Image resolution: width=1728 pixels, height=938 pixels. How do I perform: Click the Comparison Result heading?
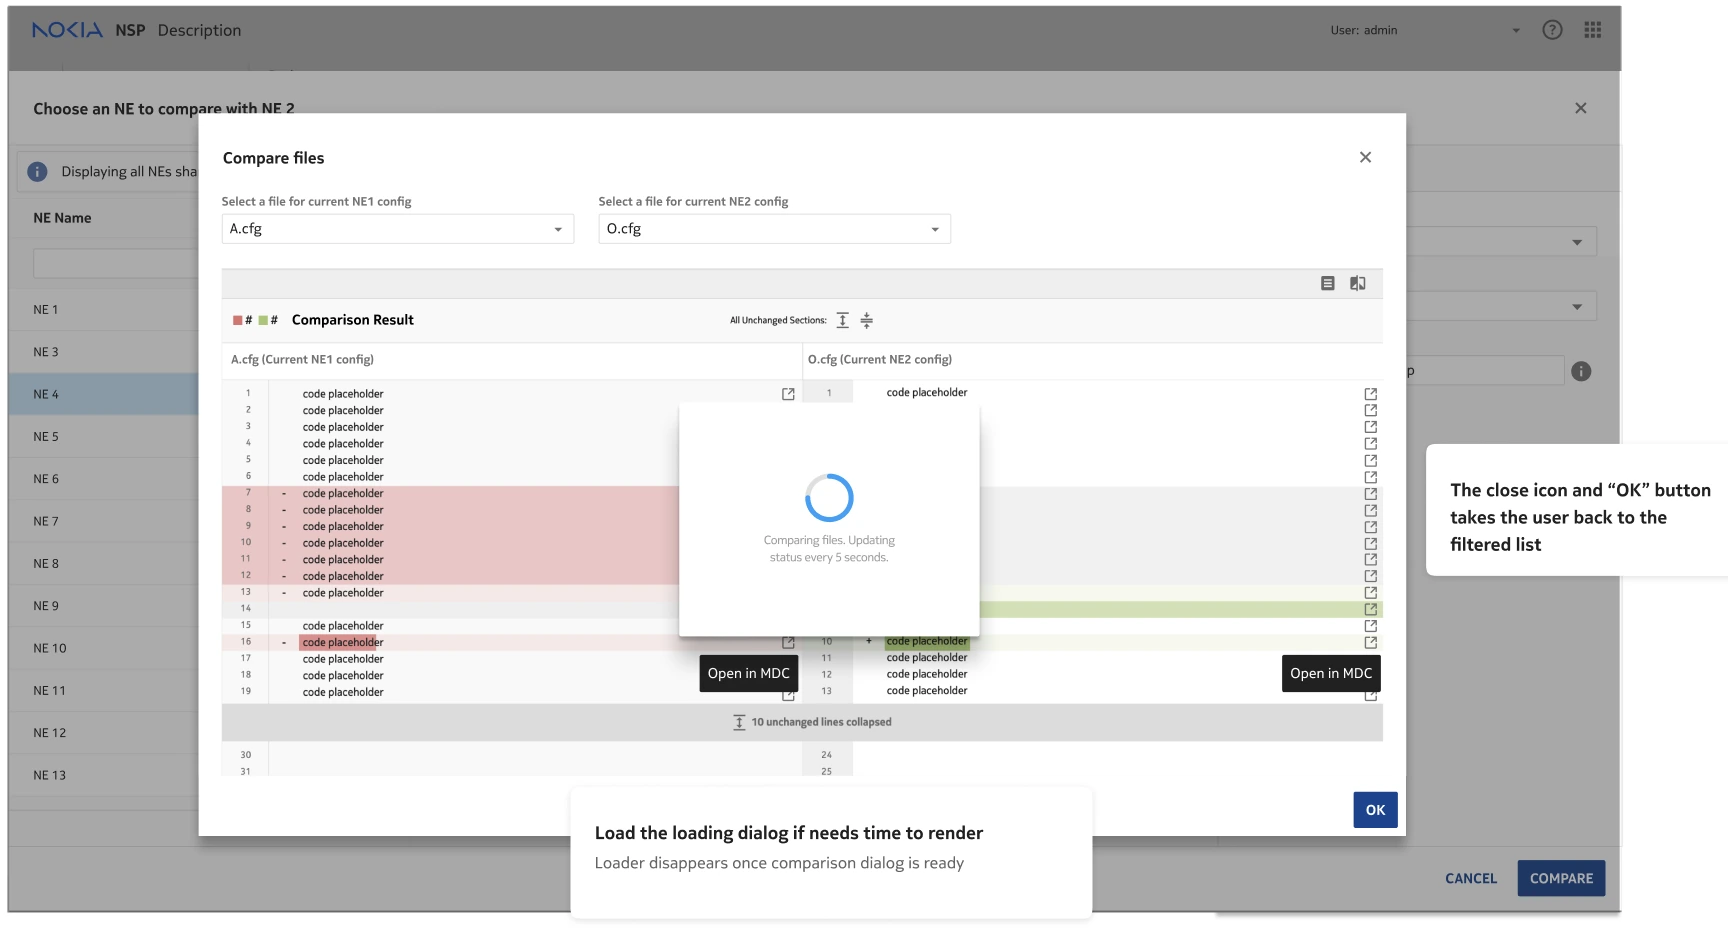(x=352, y=320)
